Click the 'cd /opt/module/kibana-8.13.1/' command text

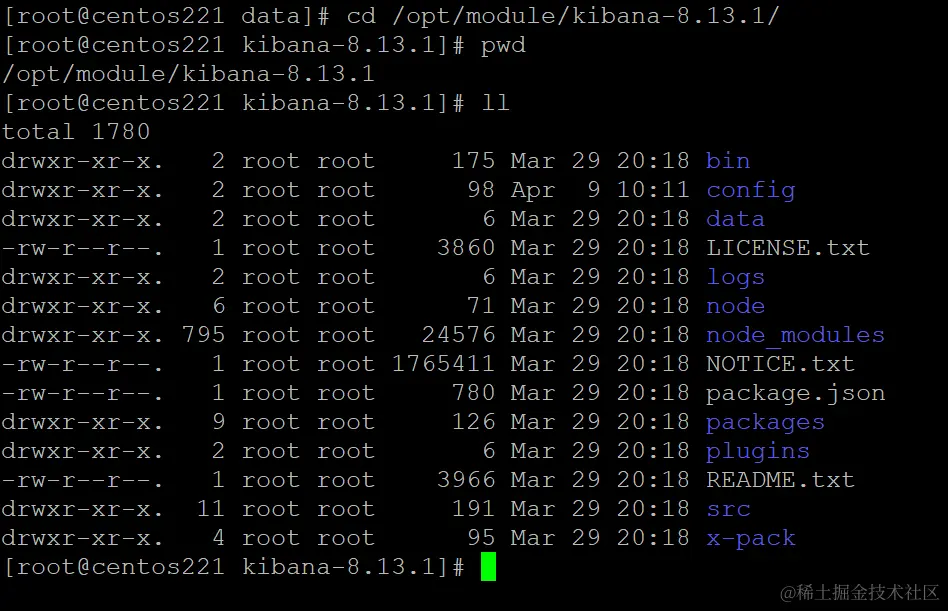pyautogui.click(x=562, y=16)
